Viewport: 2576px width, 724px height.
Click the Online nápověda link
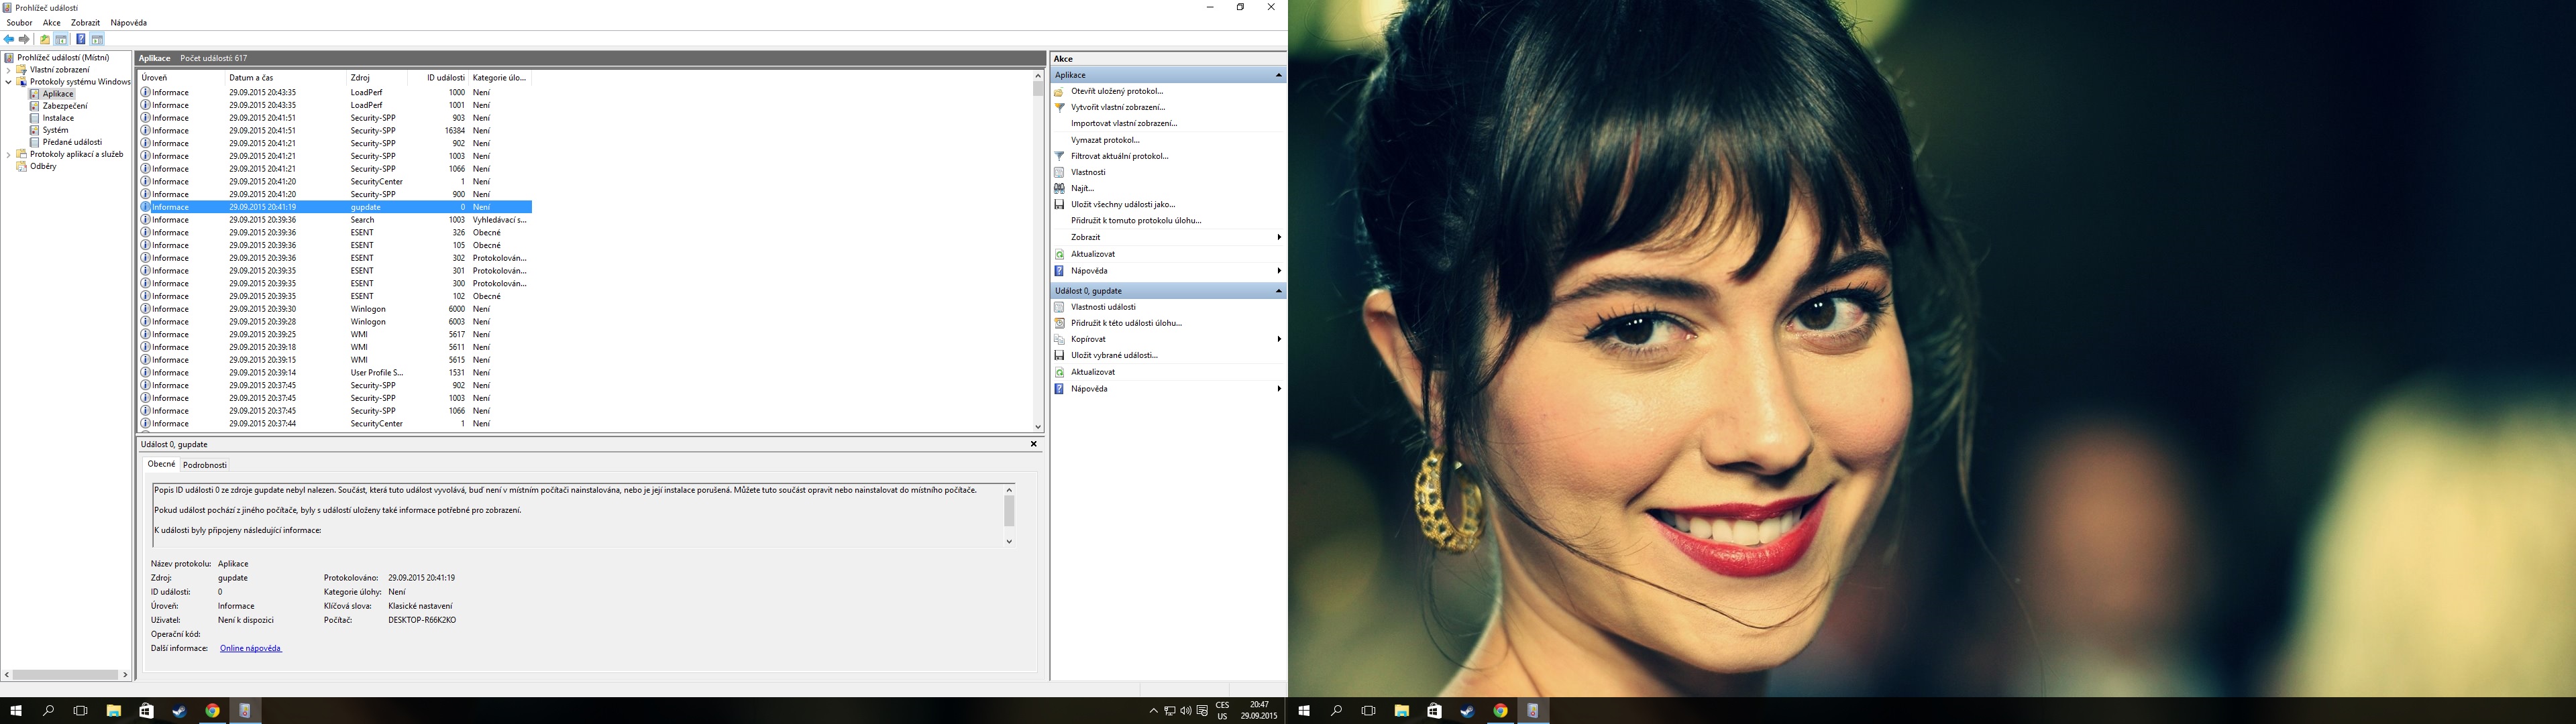point(250,648)
